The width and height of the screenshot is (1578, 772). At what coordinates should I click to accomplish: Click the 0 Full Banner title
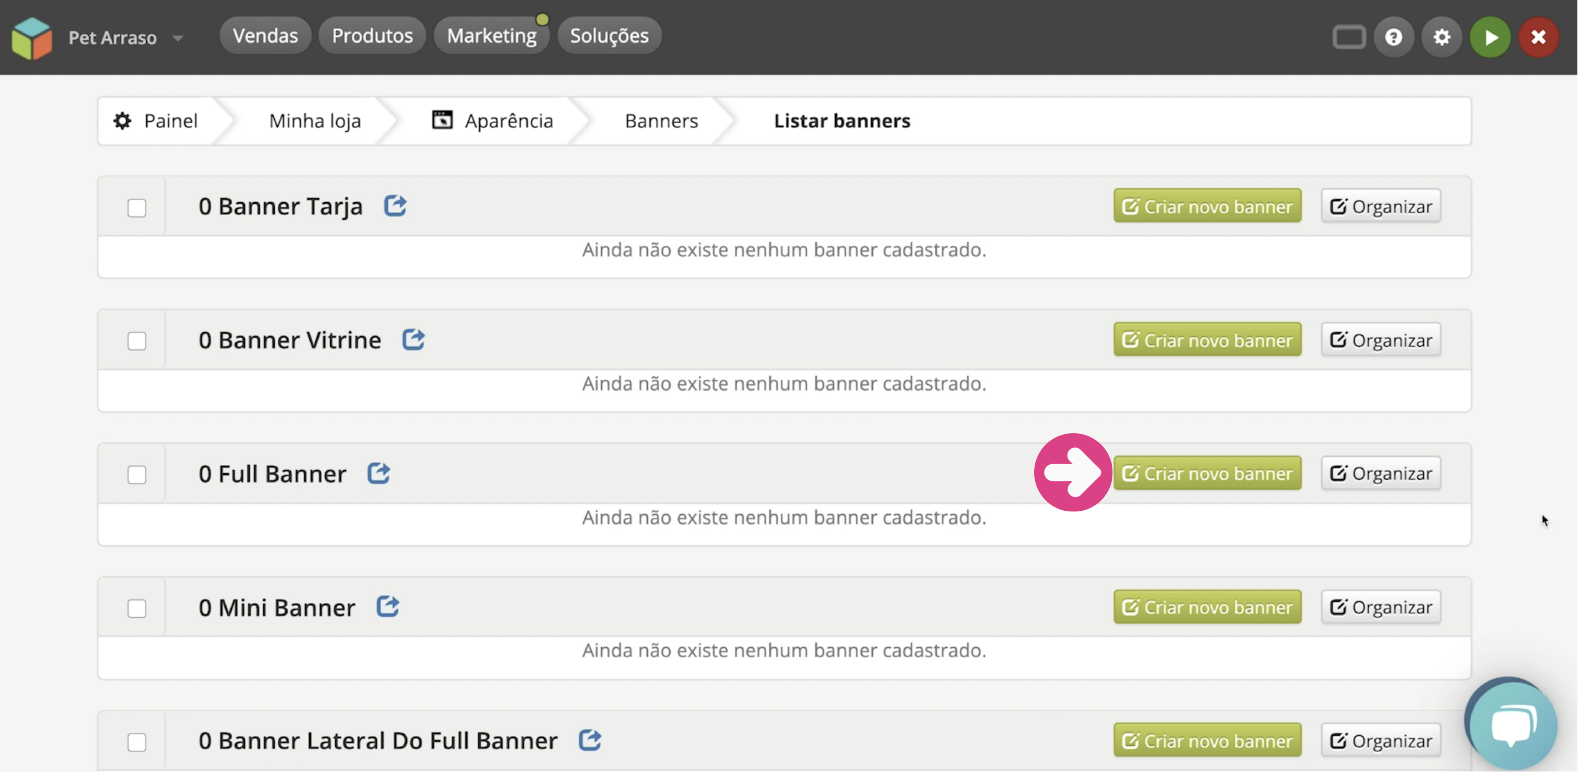(x=272, y=474)
